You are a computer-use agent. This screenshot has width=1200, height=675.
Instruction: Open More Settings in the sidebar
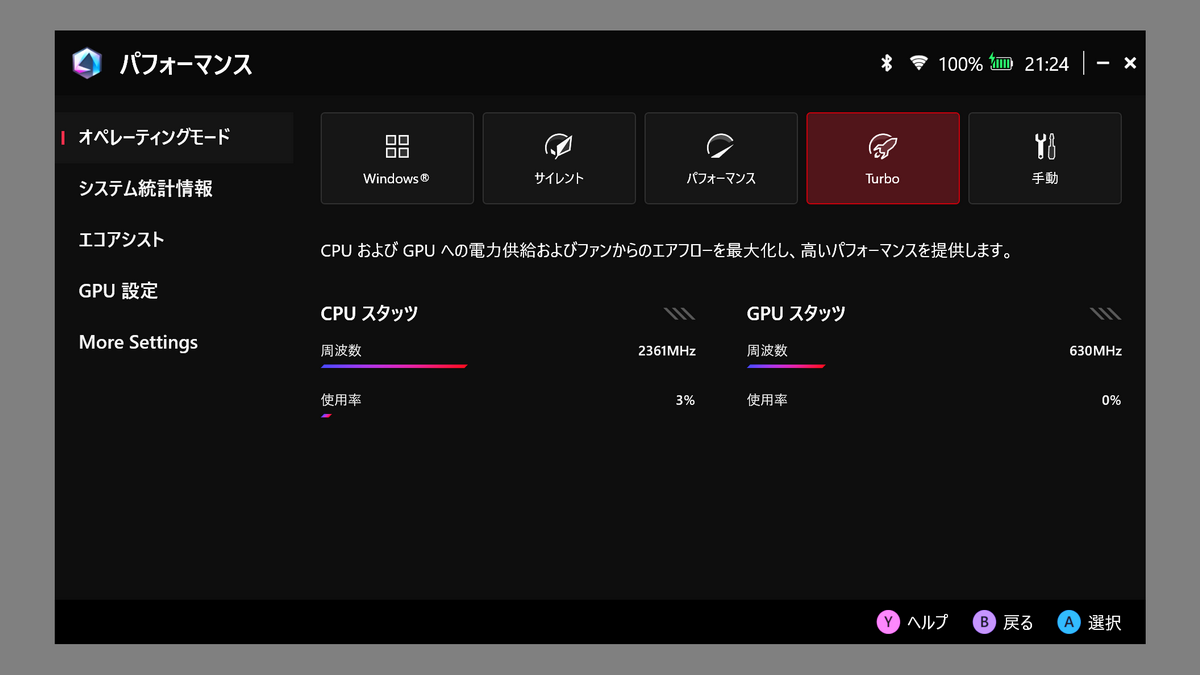[x=138, y=342]
